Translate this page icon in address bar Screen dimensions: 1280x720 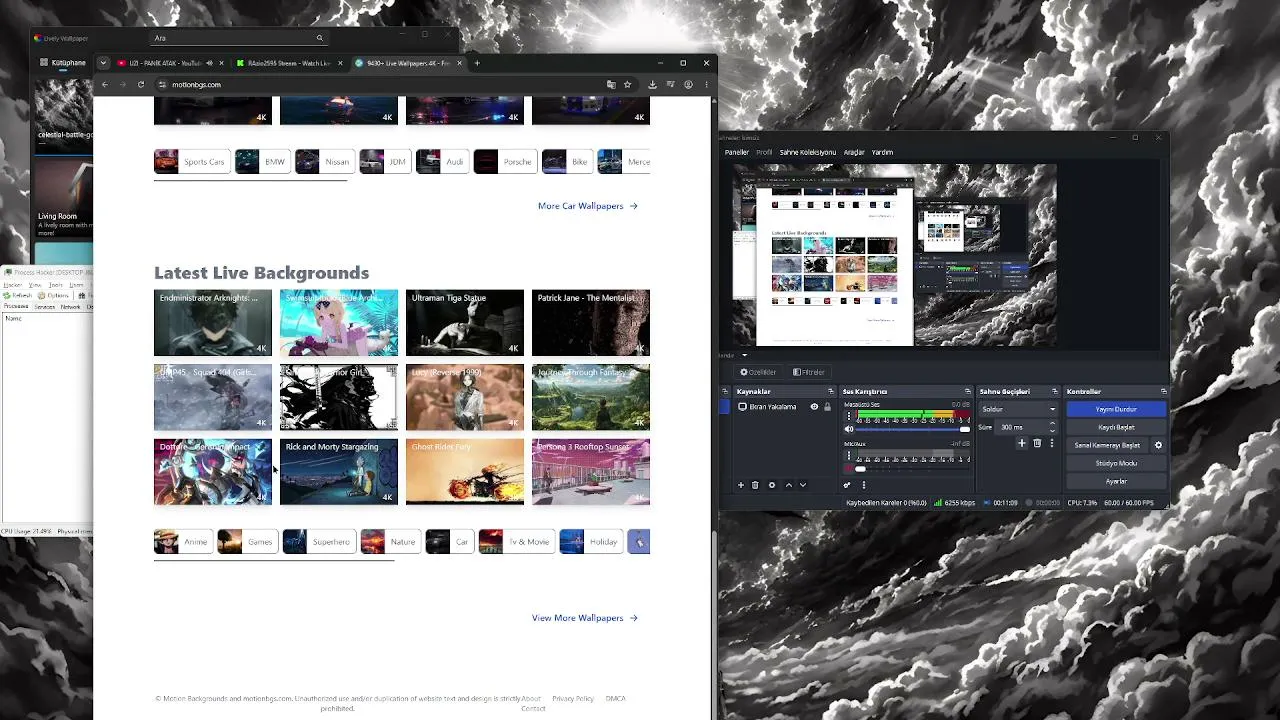(x=611, y=85)
